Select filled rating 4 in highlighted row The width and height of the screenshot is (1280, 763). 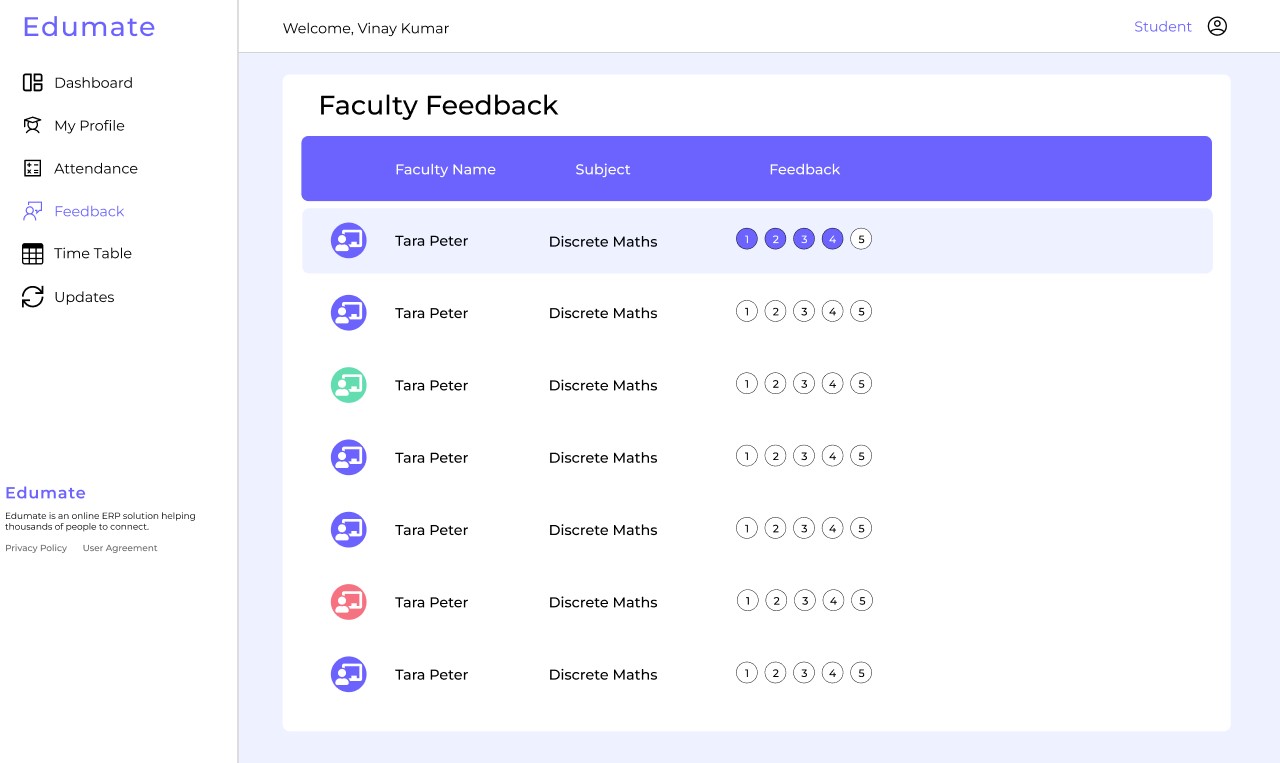833,239
